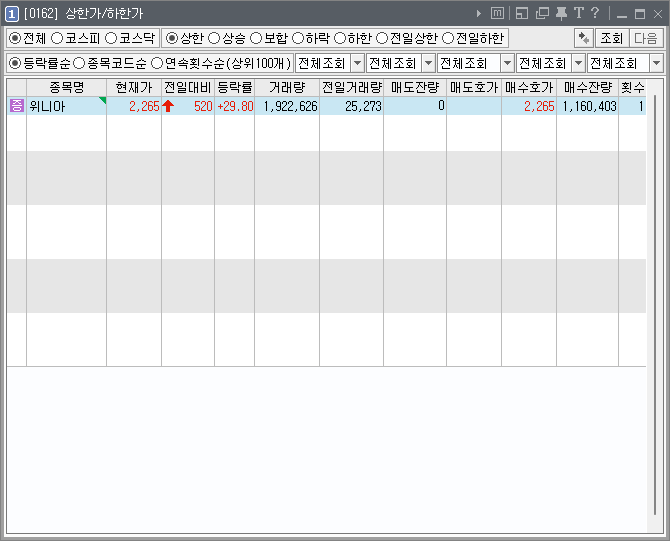Select the 상한 radio button
The height and width of the screenshot is (541, 670).
172,38
